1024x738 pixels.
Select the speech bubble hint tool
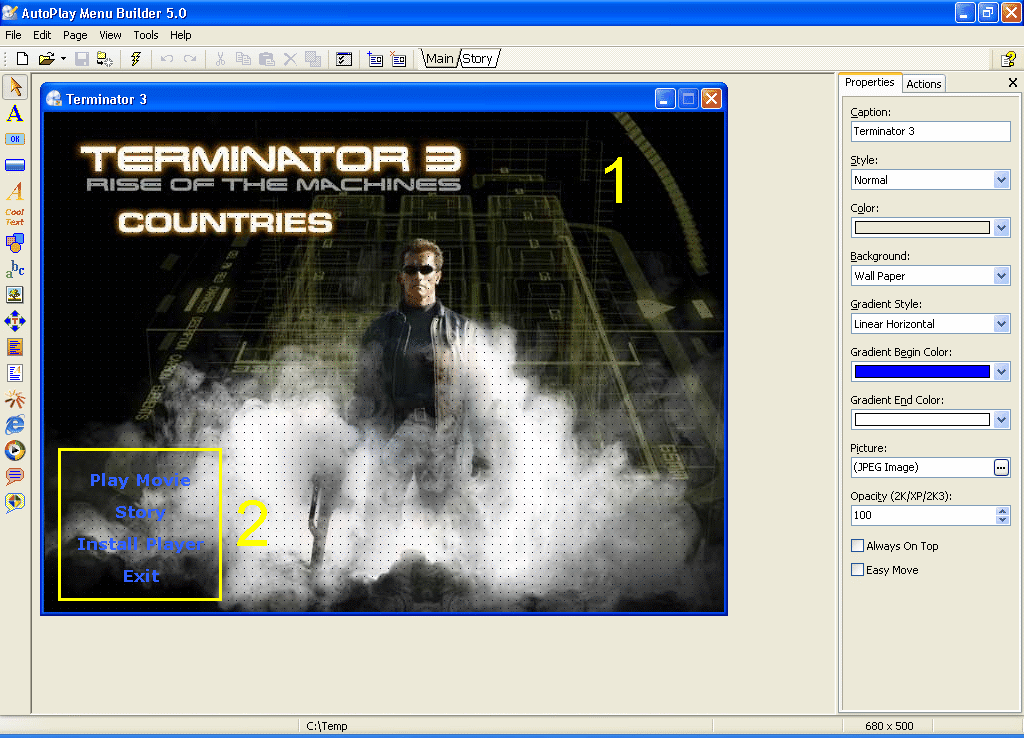[x=15, y=476]
